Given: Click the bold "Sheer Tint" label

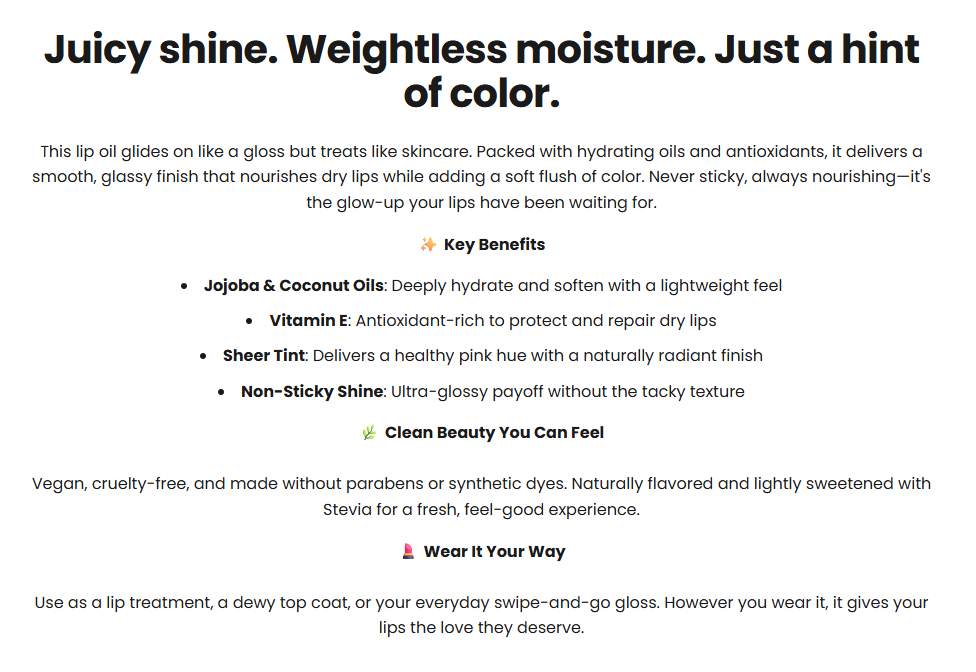Looking at the screenshot, I should pos(263,356).
